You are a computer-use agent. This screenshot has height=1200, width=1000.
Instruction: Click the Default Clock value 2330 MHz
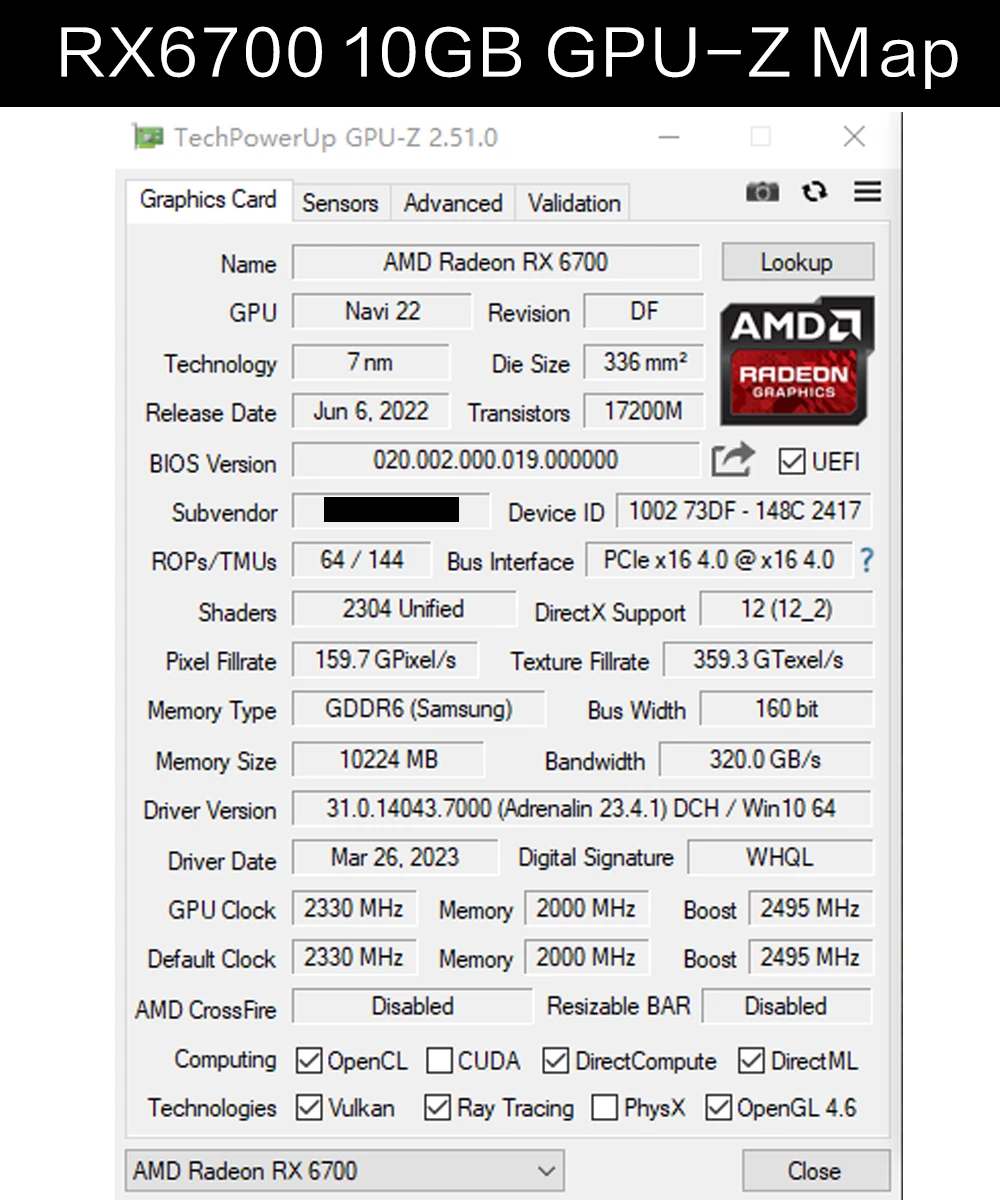(354, 957)
